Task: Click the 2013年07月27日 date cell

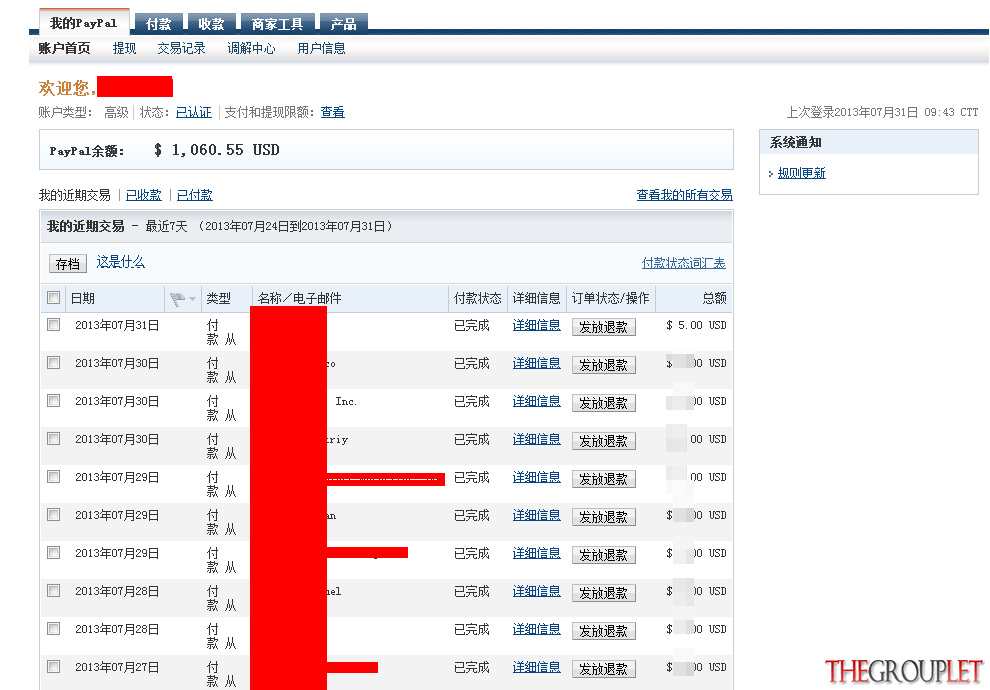Action: click(117, 667)
